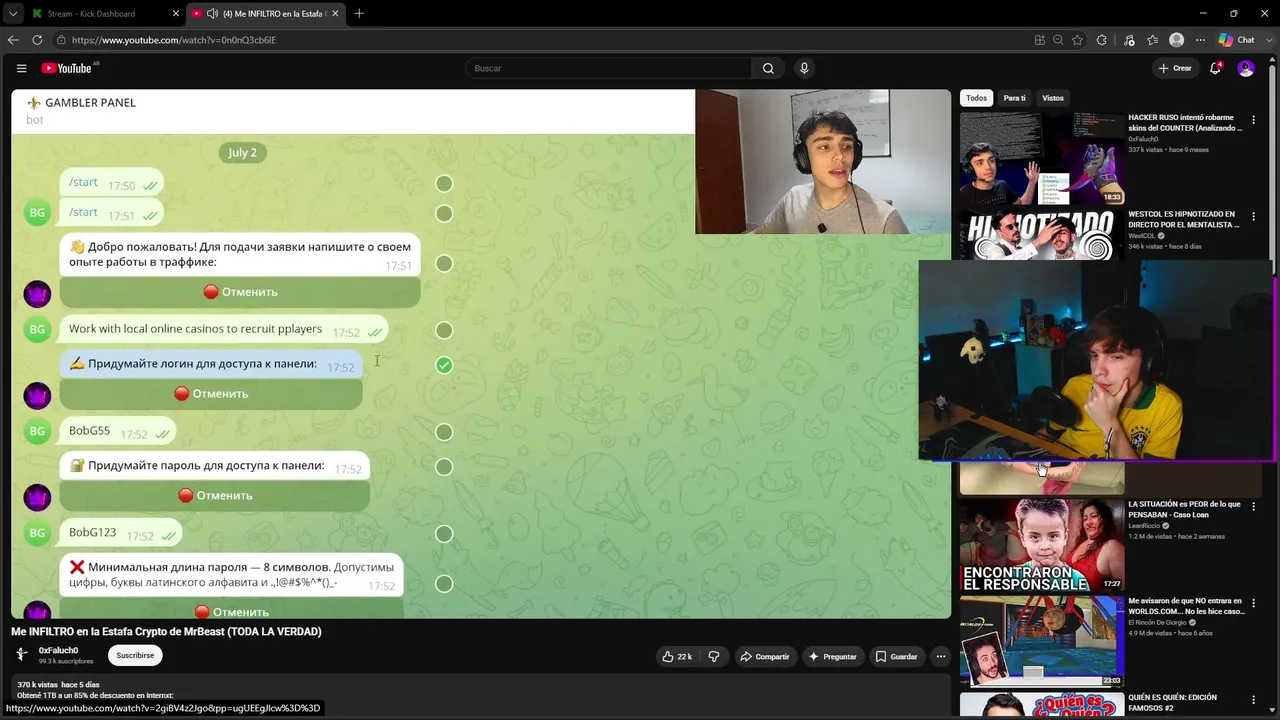1280x720 pixels.
Task: Click the Suscribirse button
Action: 135,656
